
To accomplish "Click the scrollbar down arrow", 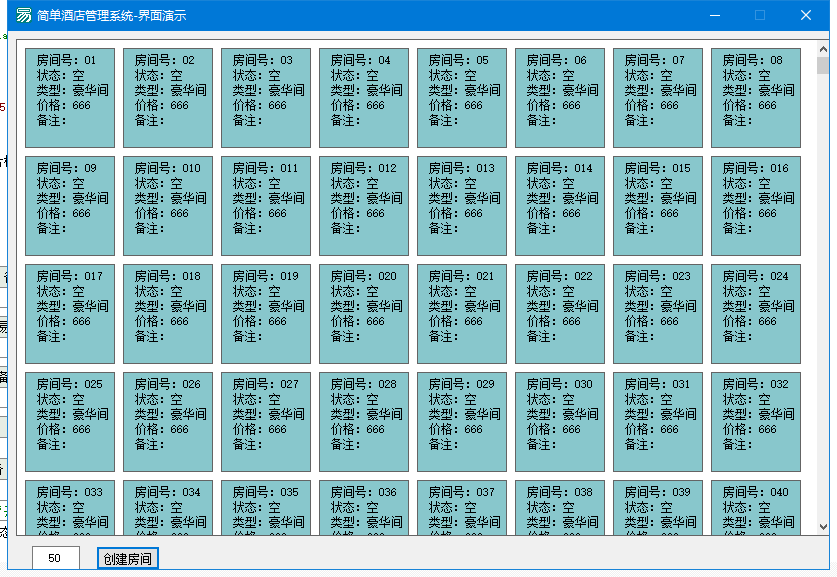I will (823, 527).
